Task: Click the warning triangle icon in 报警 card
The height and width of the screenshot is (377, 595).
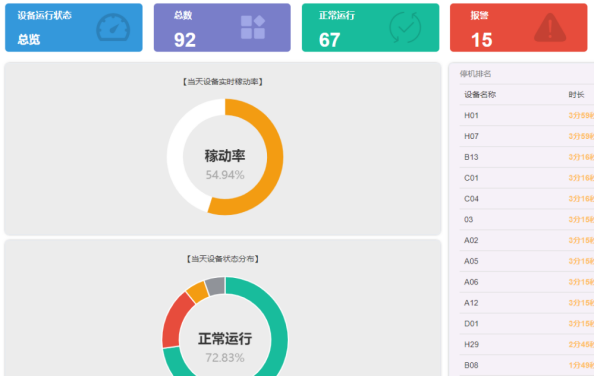Action: click(550, 27)
